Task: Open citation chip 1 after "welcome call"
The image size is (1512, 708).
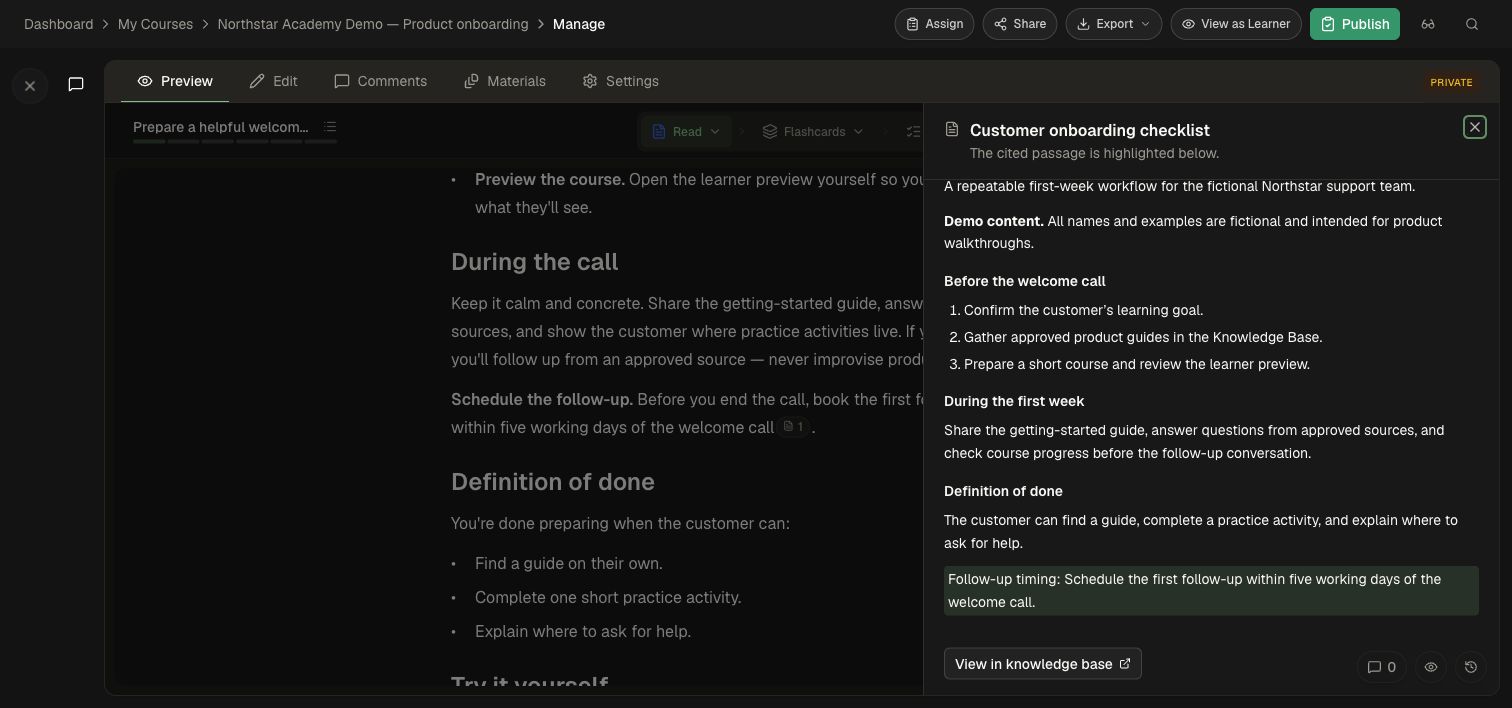Action: pyautogui.click(x=793, y=427)
